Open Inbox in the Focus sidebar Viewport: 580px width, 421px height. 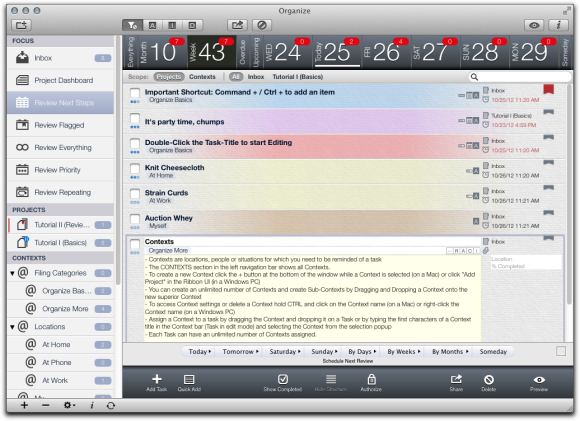tap(61, 58)
